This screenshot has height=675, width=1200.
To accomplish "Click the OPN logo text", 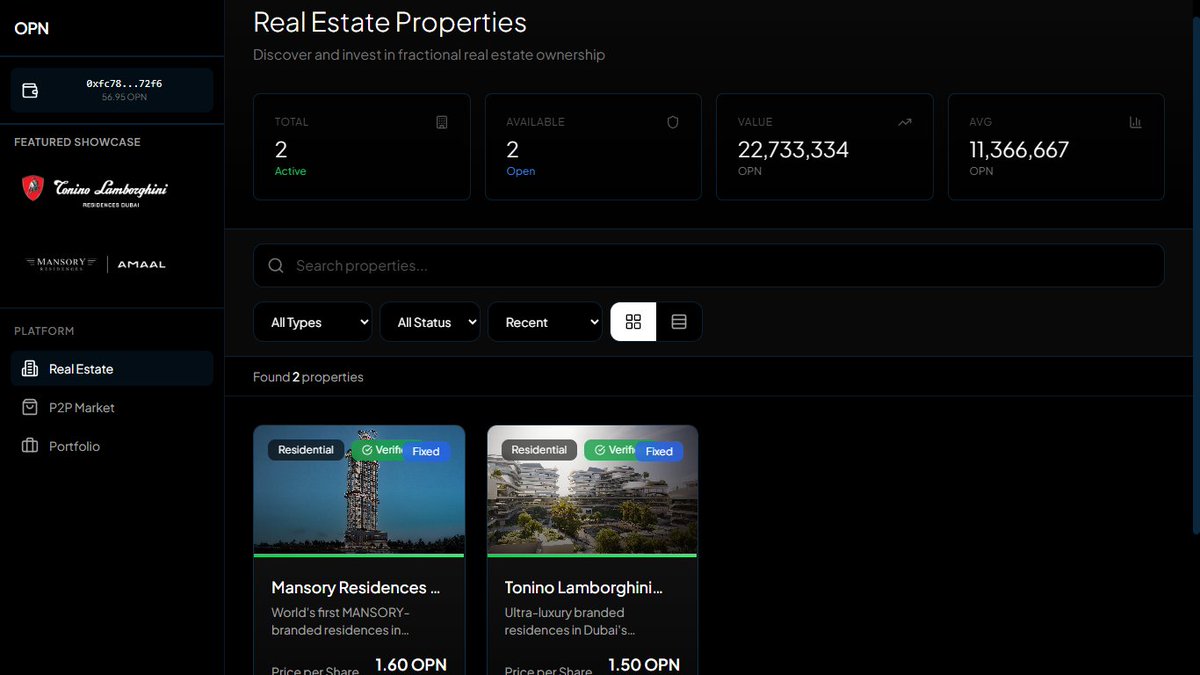I will (x=31, y=28).
